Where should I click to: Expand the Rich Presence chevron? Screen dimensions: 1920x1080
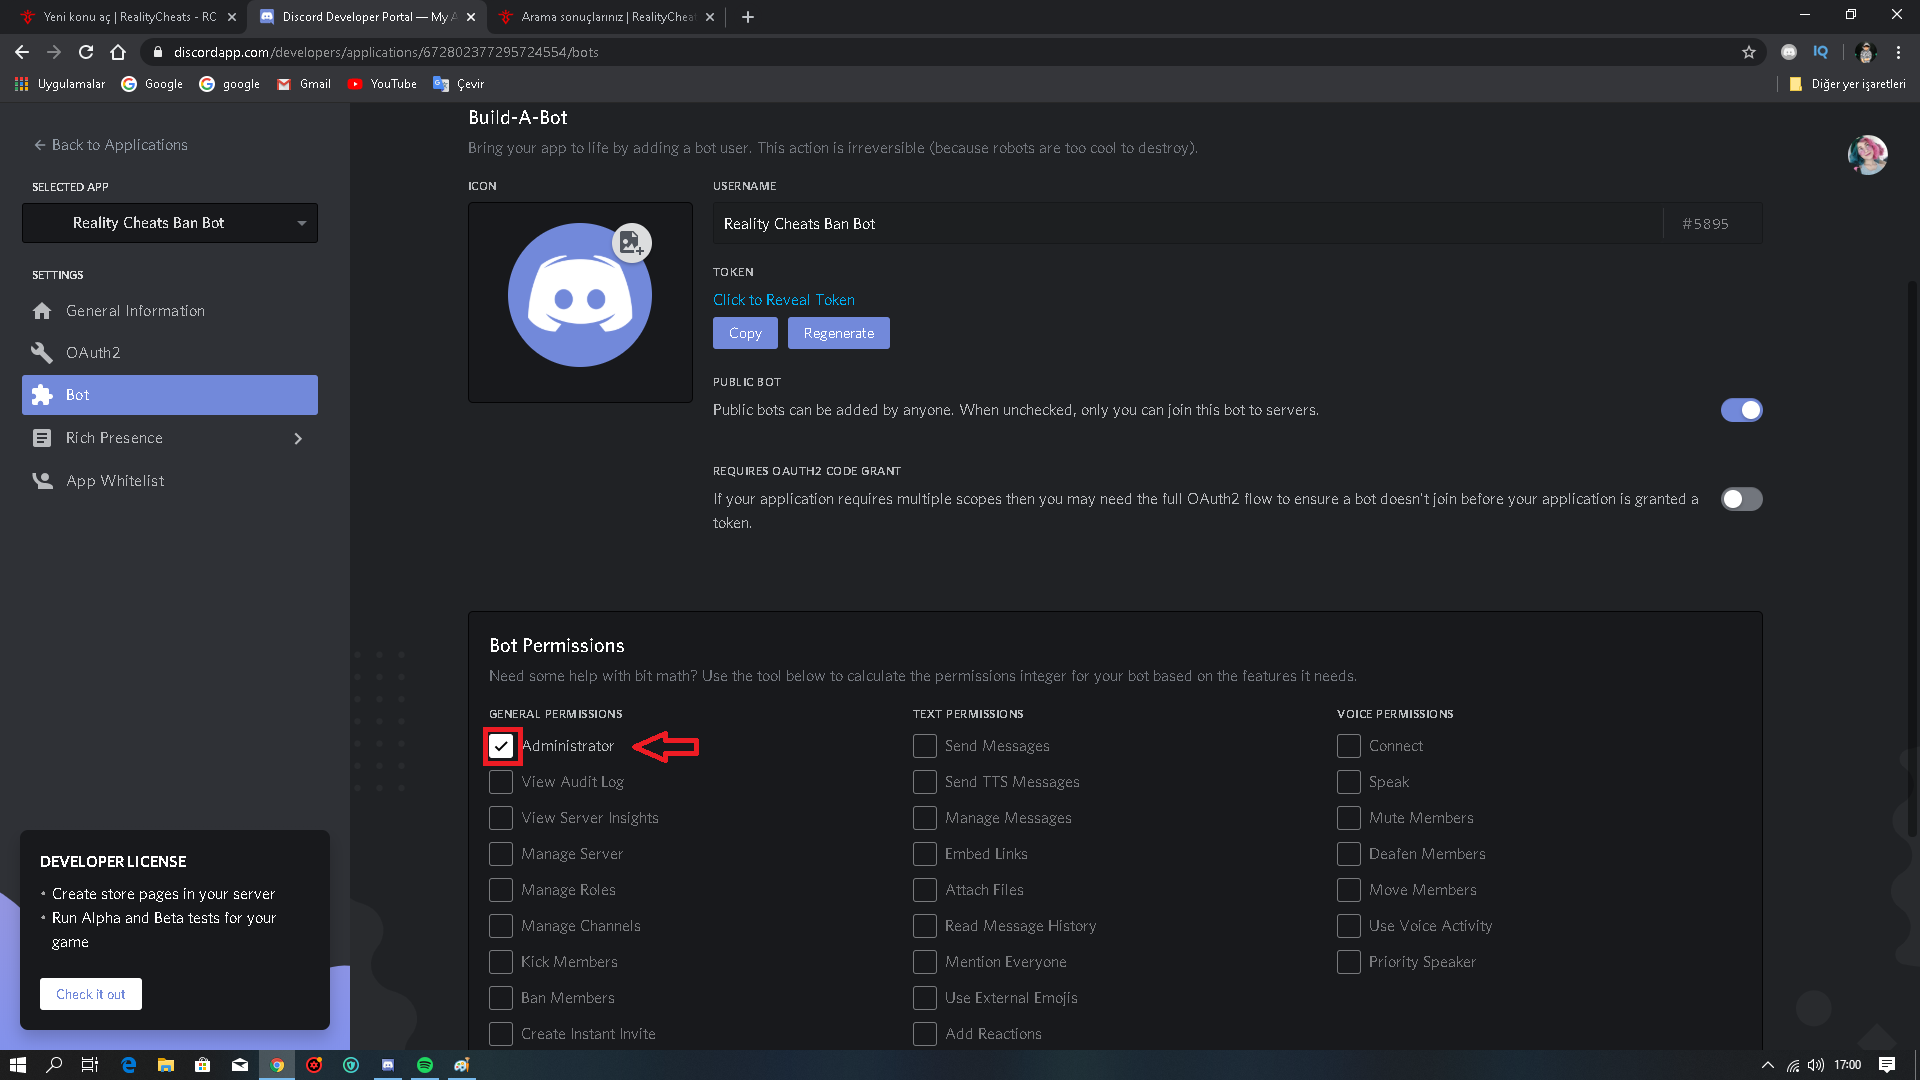coord(298,438)
